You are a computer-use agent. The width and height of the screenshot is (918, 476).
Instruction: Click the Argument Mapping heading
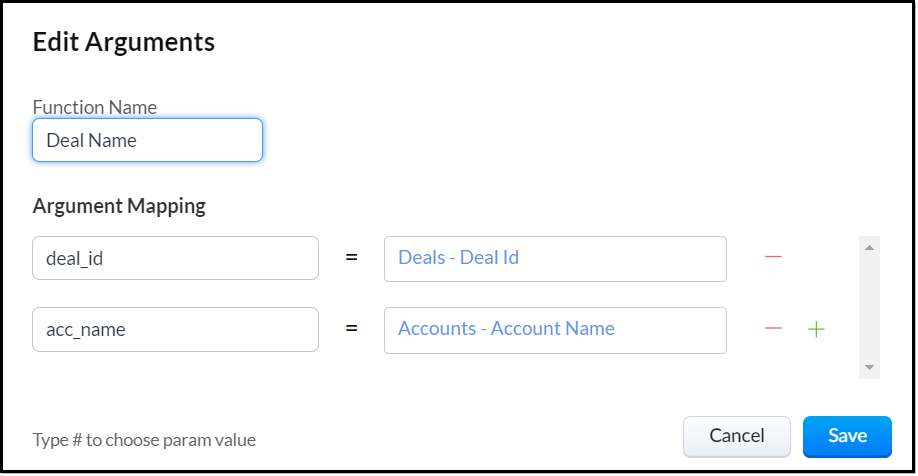pyautogui.click(x=119, y=206)
